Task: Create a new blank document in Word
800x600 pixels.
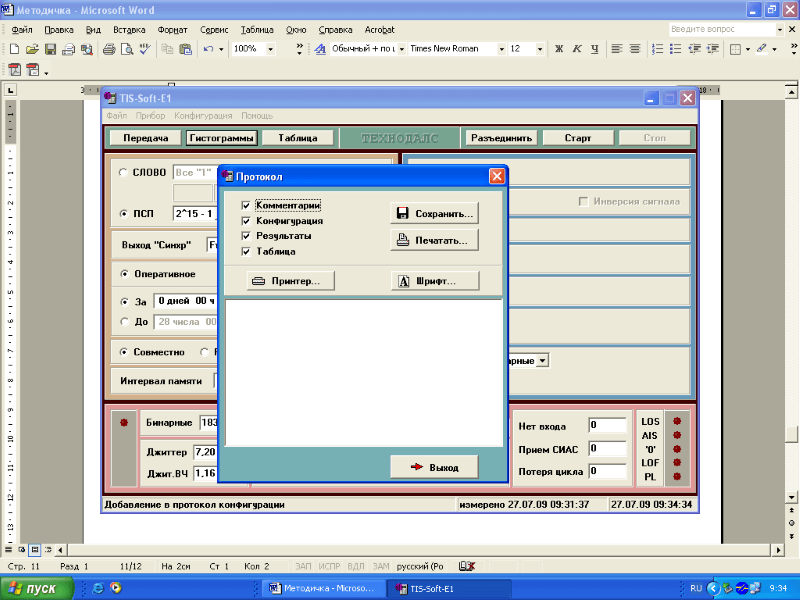Action: pos(14,49)
